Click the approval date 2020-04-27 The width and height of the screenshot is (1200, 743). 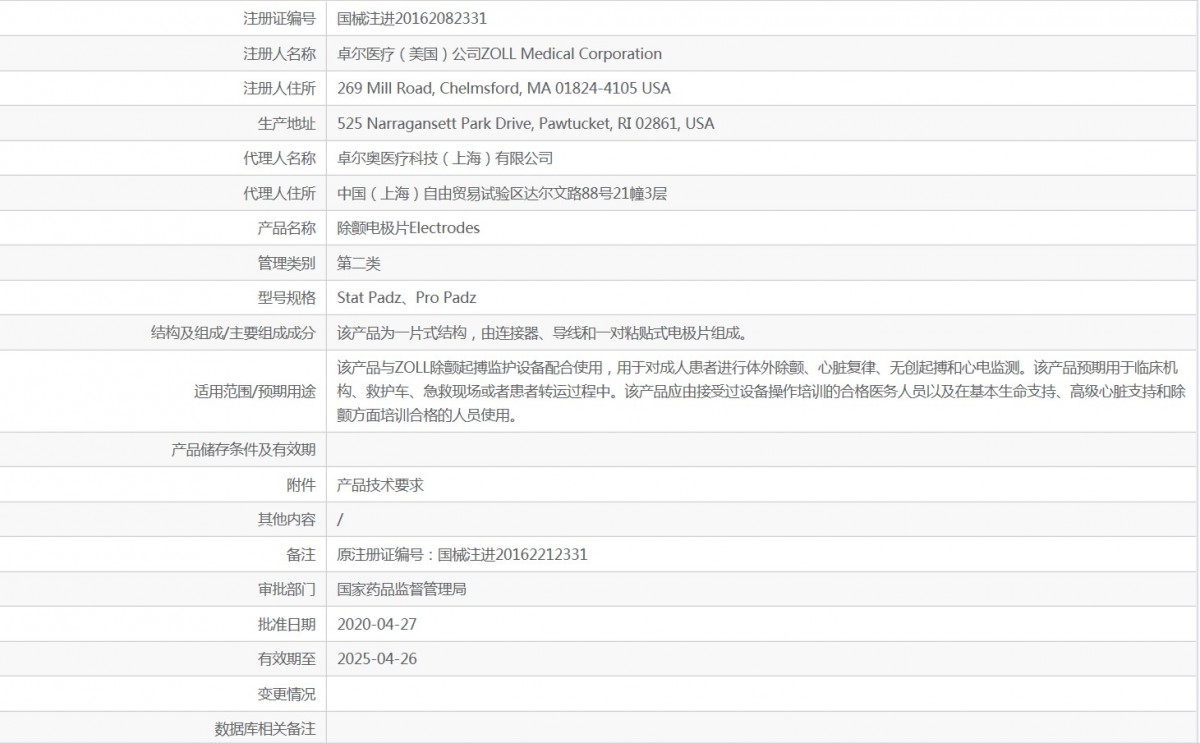(377, 624)
